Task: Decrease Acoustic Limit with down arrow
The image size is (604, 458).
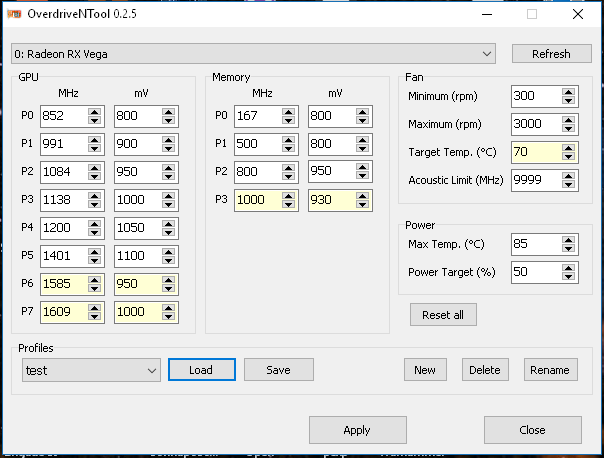Action: point(568,185)
